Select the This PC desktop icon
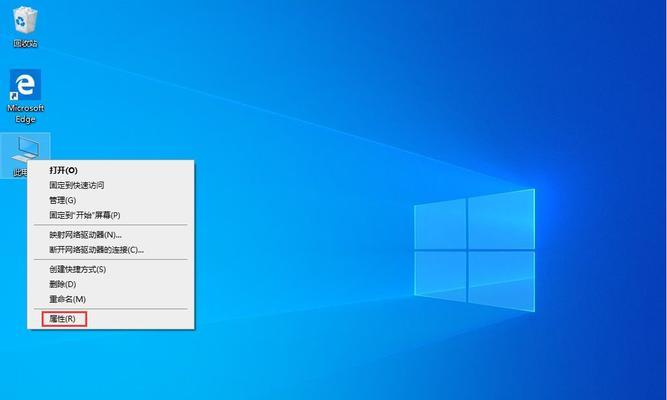Viewport: 667px width, 400px height. pos(25,155)
